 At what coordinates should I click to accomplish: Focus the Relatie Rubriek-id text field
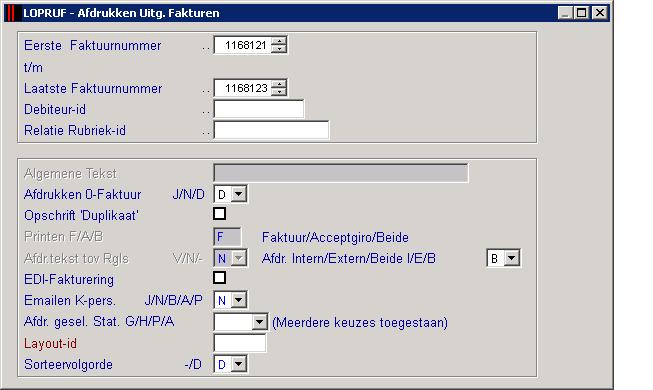tap(271, 130)
